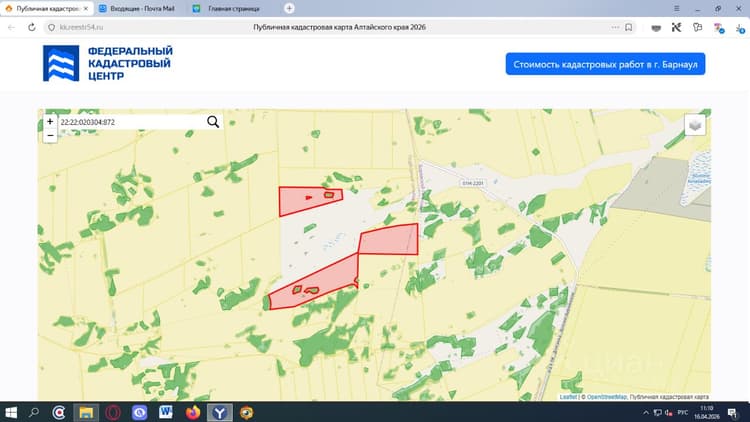Click the cadastral number search field
Image resolution: width=750 pixels, height=422 pixels.
click(132, 122)
